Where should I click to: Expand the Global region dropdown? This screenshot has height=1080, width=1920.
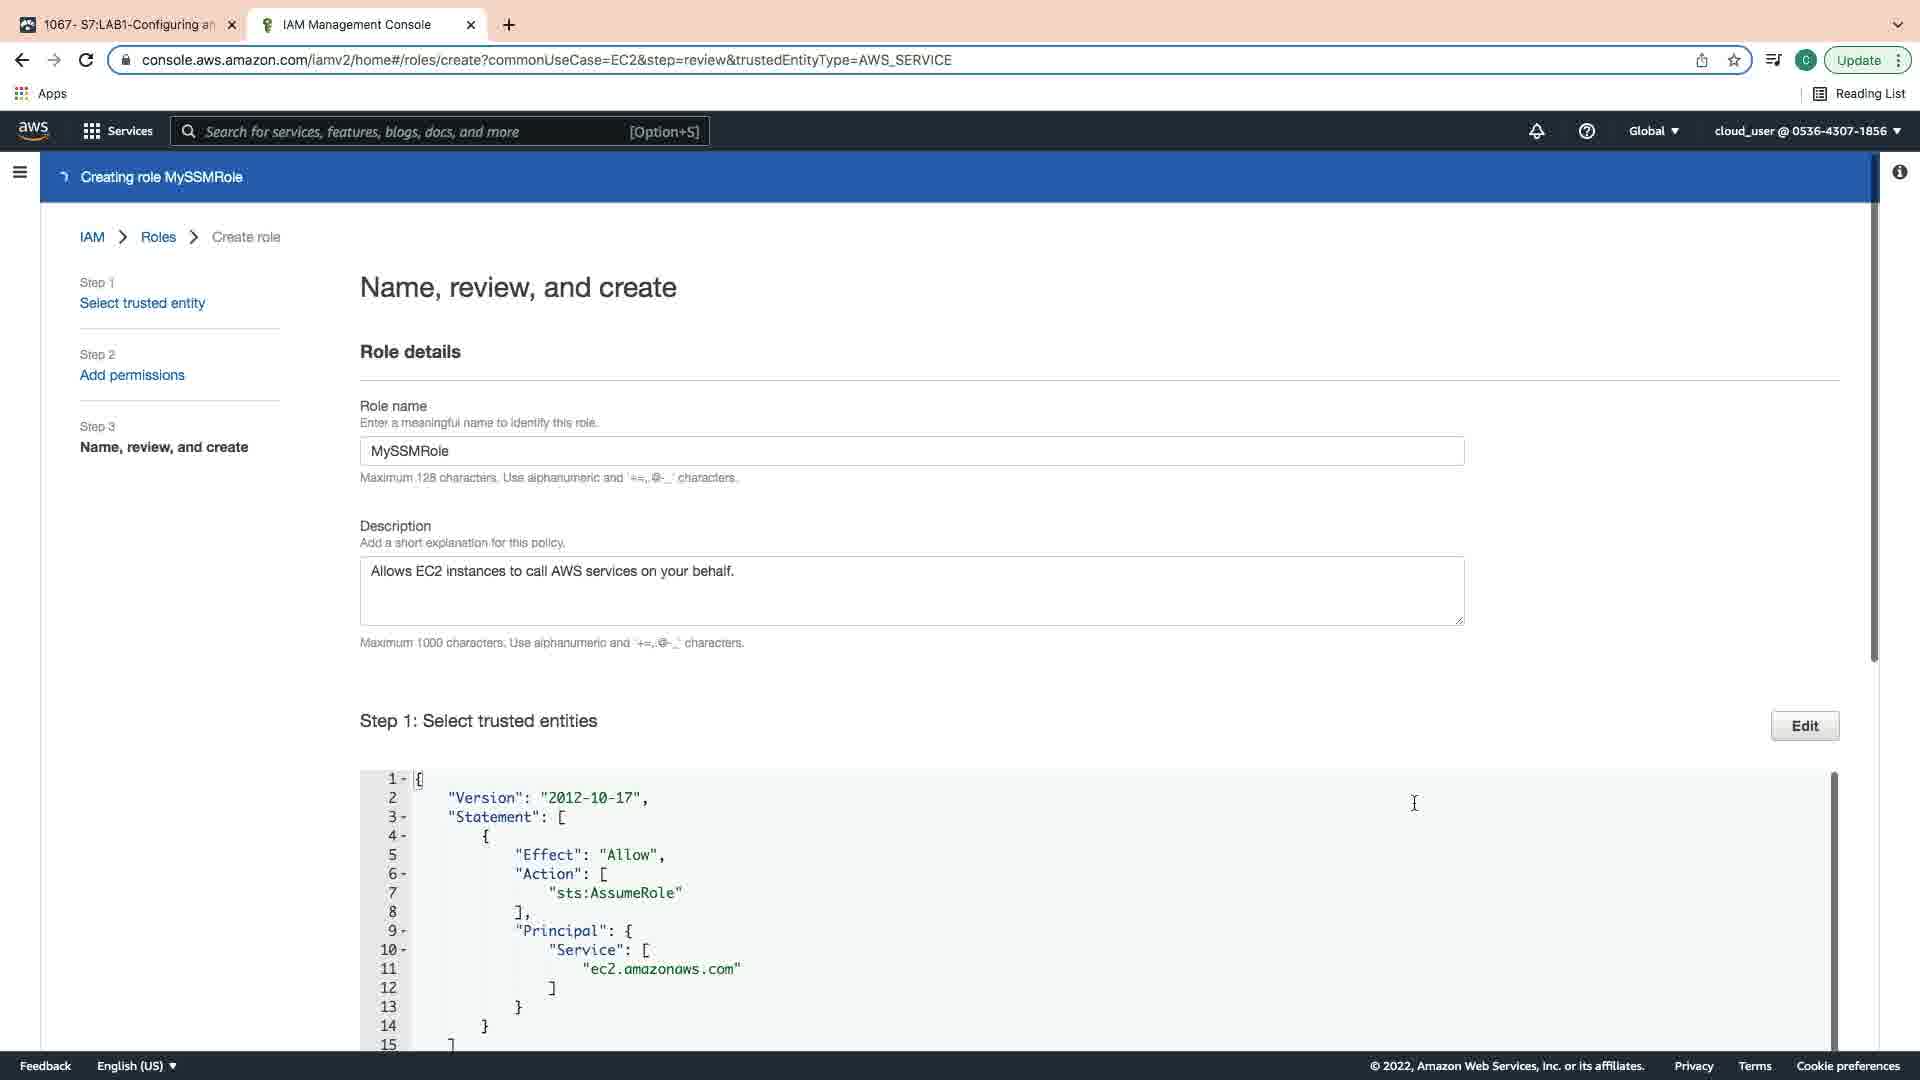coord(1654,131)
